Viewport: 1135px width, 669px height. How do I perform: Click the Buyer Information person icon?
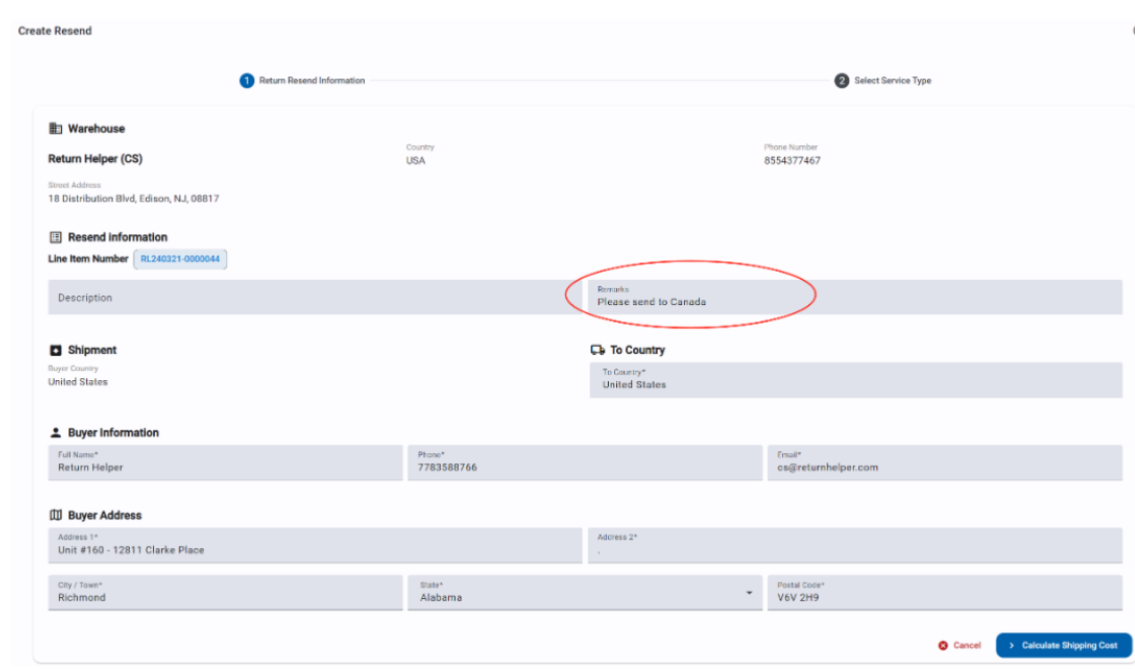click(56, 433)
